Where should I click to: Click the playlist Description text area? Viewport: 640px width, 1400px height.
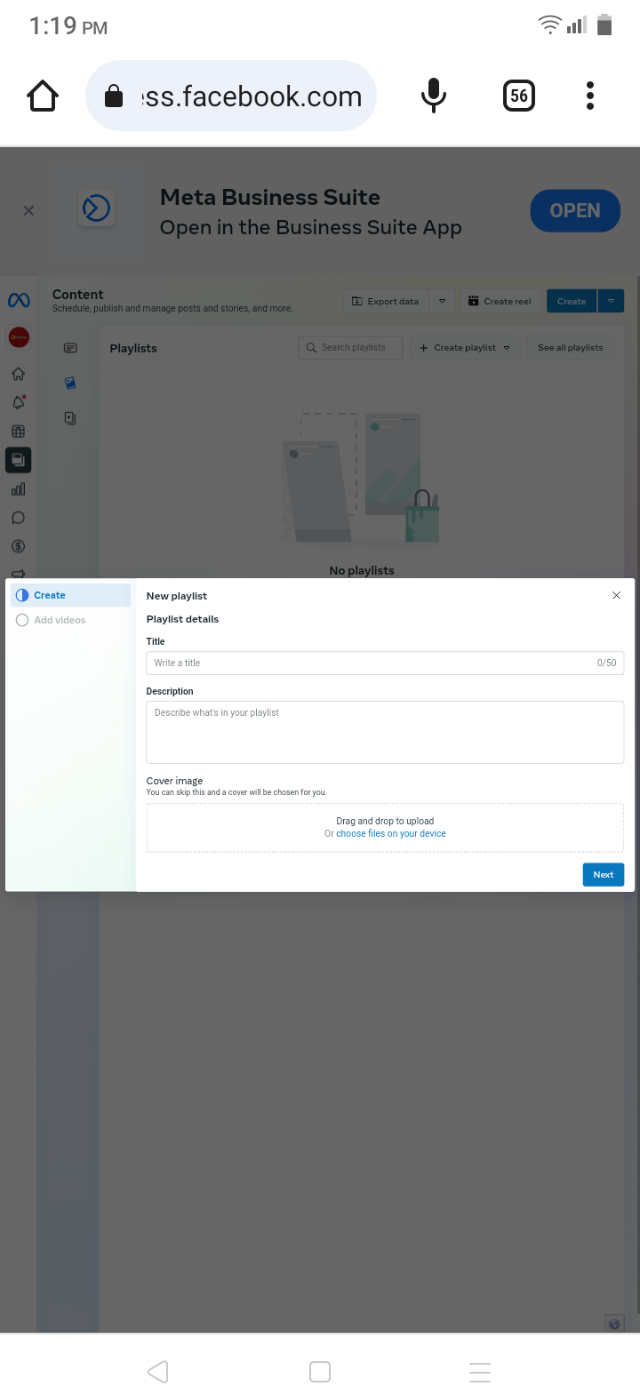pos(385,732)
